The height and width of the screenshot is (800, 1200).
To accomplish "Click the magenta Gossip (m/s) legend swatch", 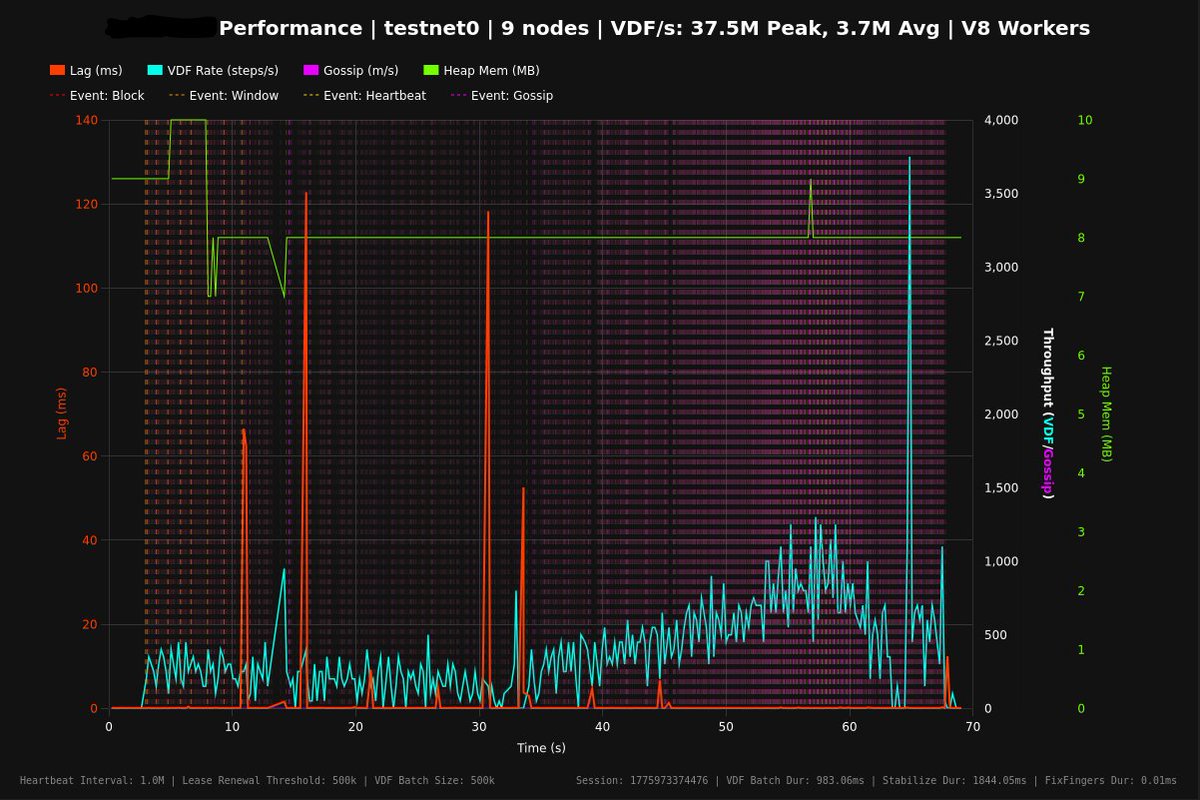I will pos(311,70).
